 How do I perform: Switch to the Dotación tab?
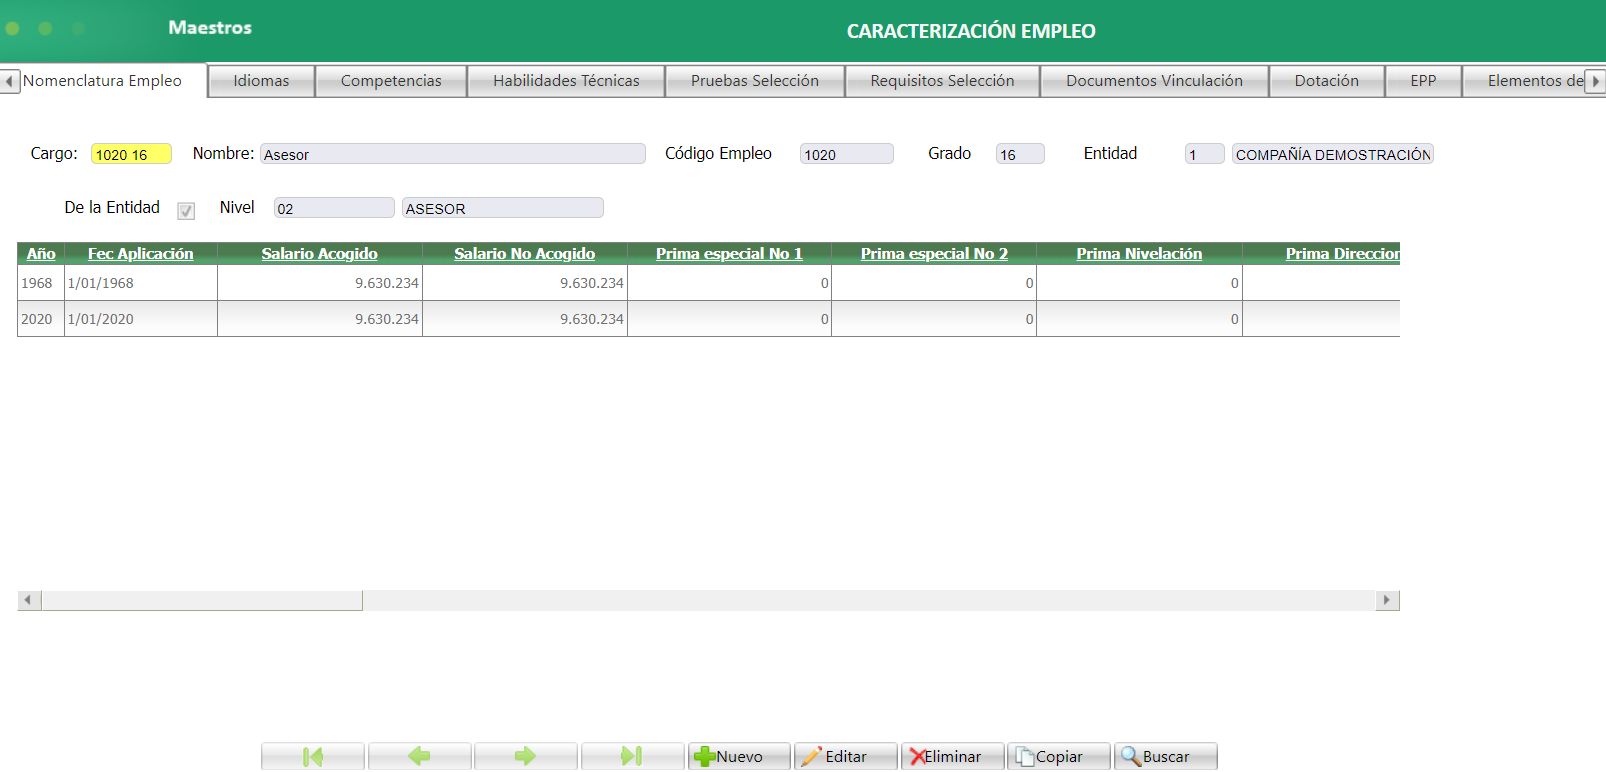coord(1327,81)
